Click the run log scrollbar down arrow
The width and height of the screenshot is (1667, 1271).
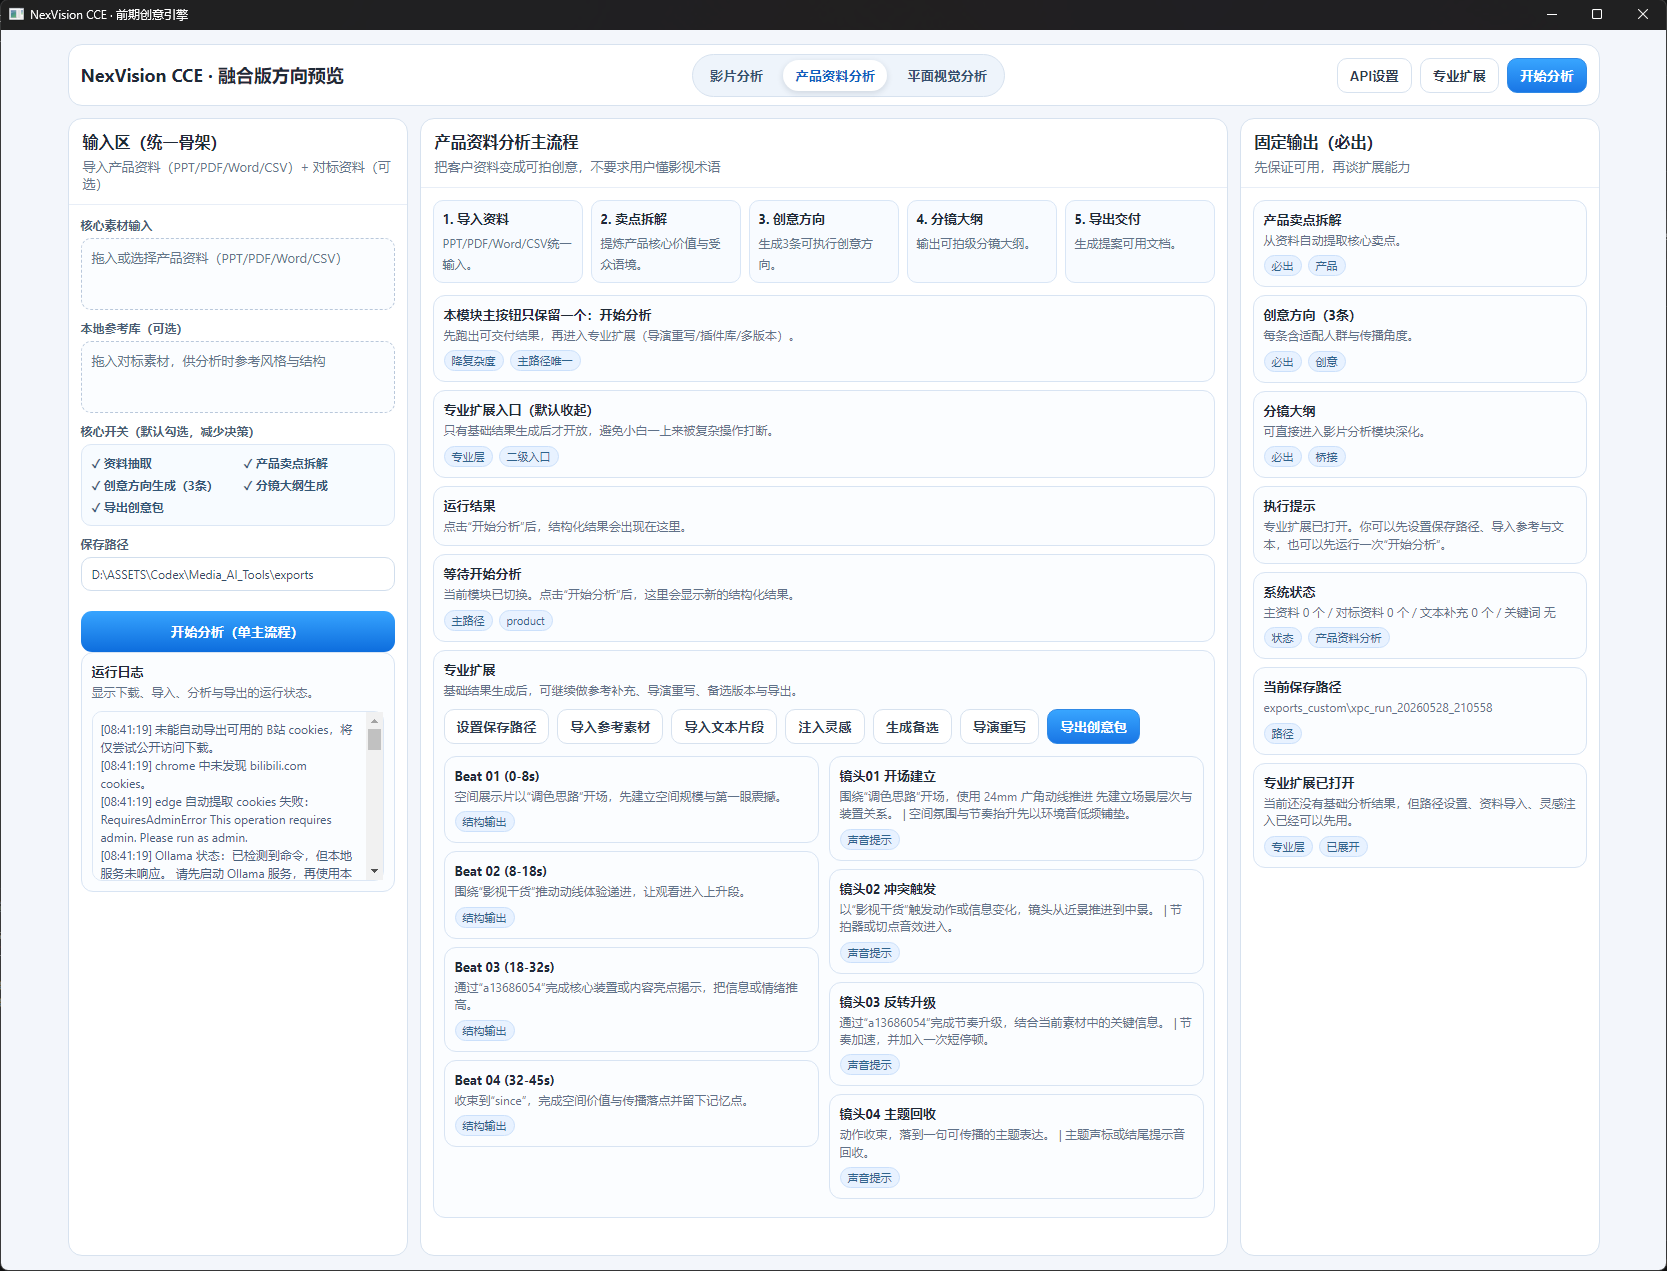[x=374, y=872]
